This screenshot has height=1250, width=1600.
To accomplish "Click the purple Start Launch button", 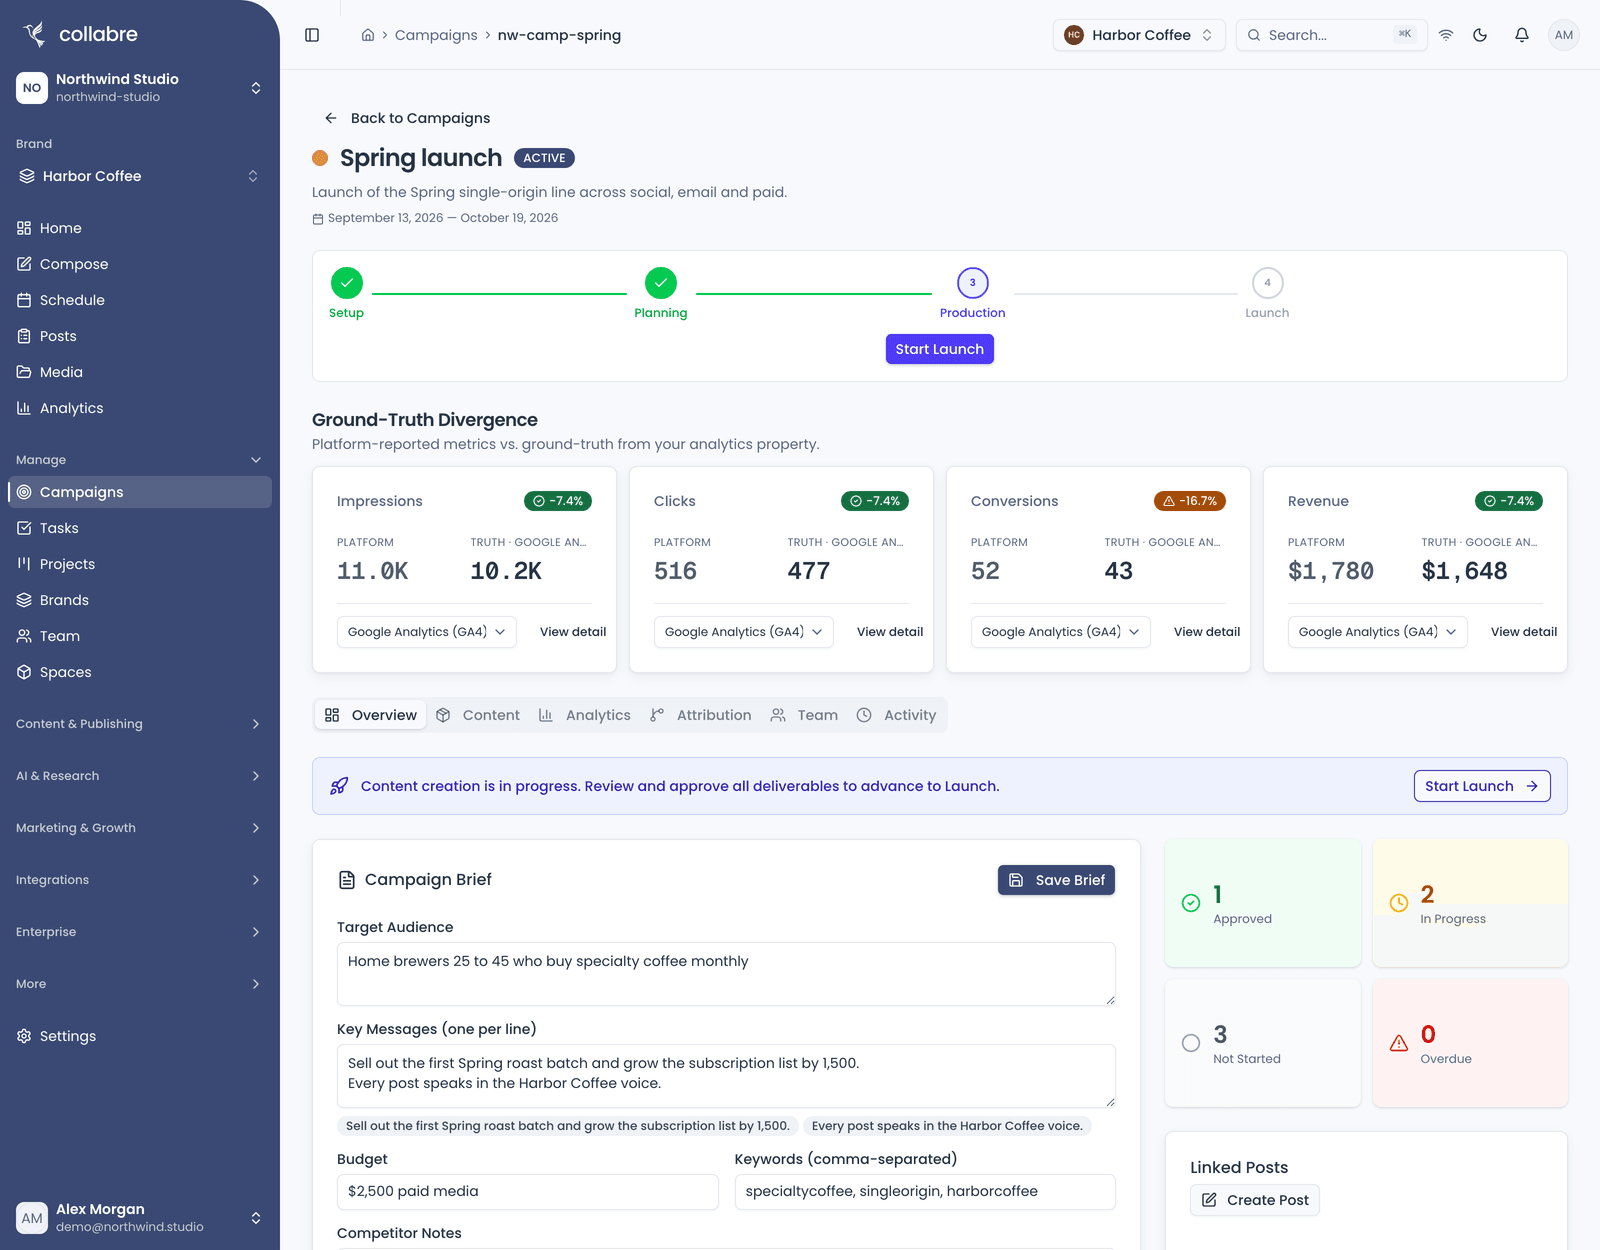I will click(x=940, y=349).
